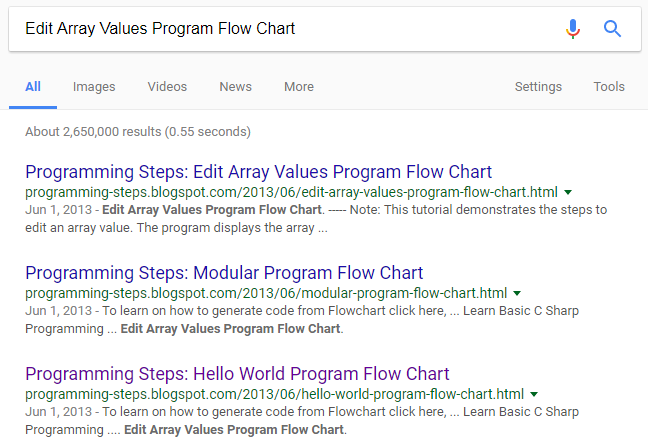This screenshot has width=648, height=446.
Task: Click the voice search microphone icon
Action: pyautogui.click(x=573, y=29)
